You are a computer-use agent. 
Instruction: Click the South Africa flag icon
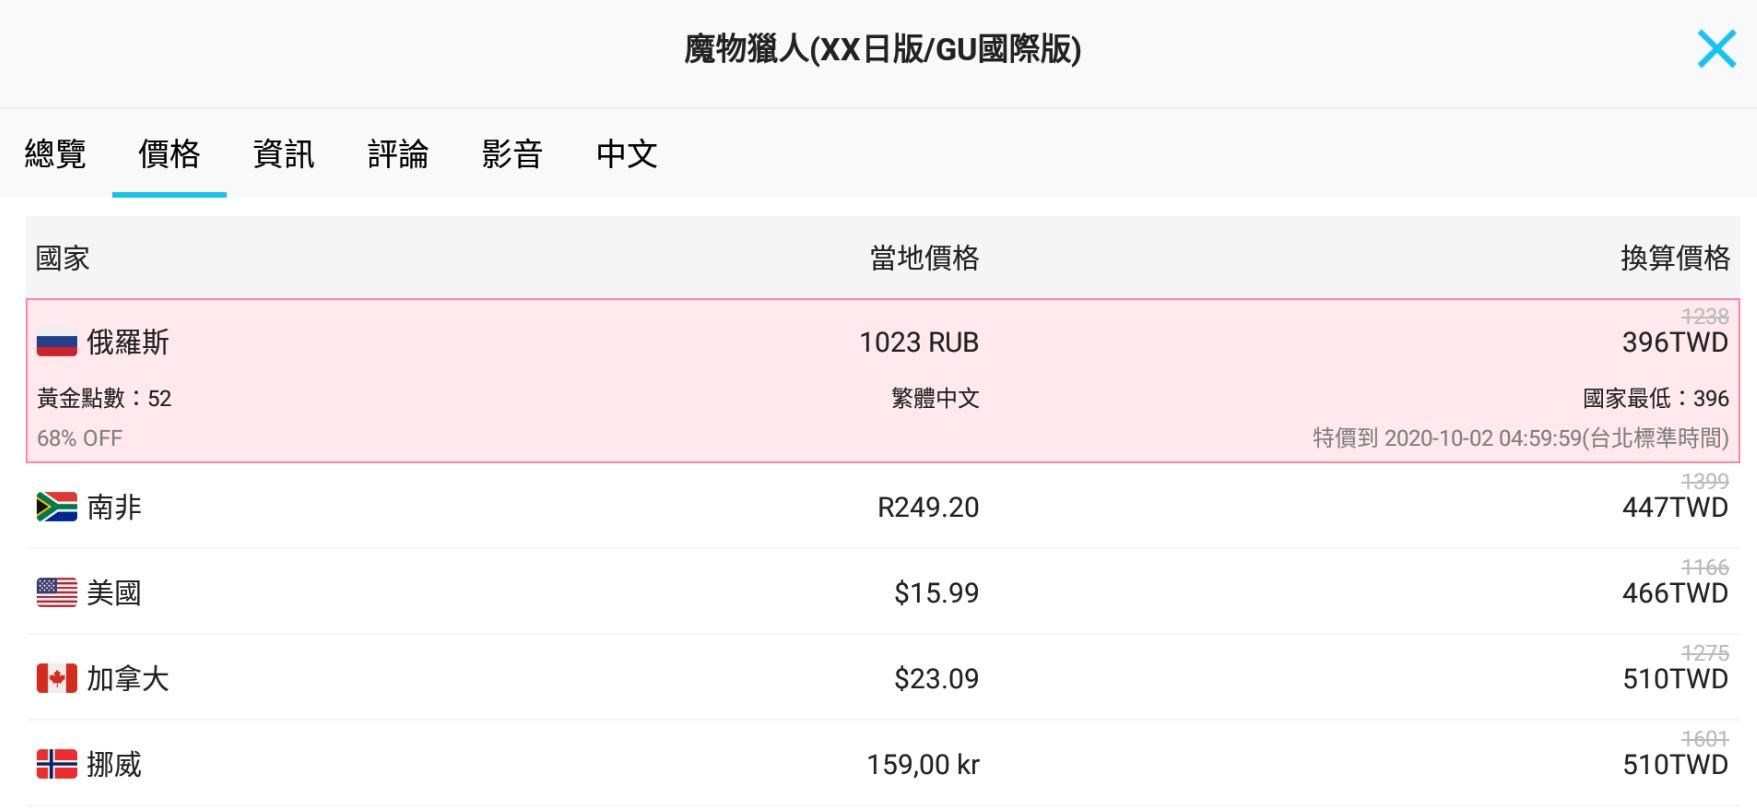pyautogui.click(x=57, y=507)
